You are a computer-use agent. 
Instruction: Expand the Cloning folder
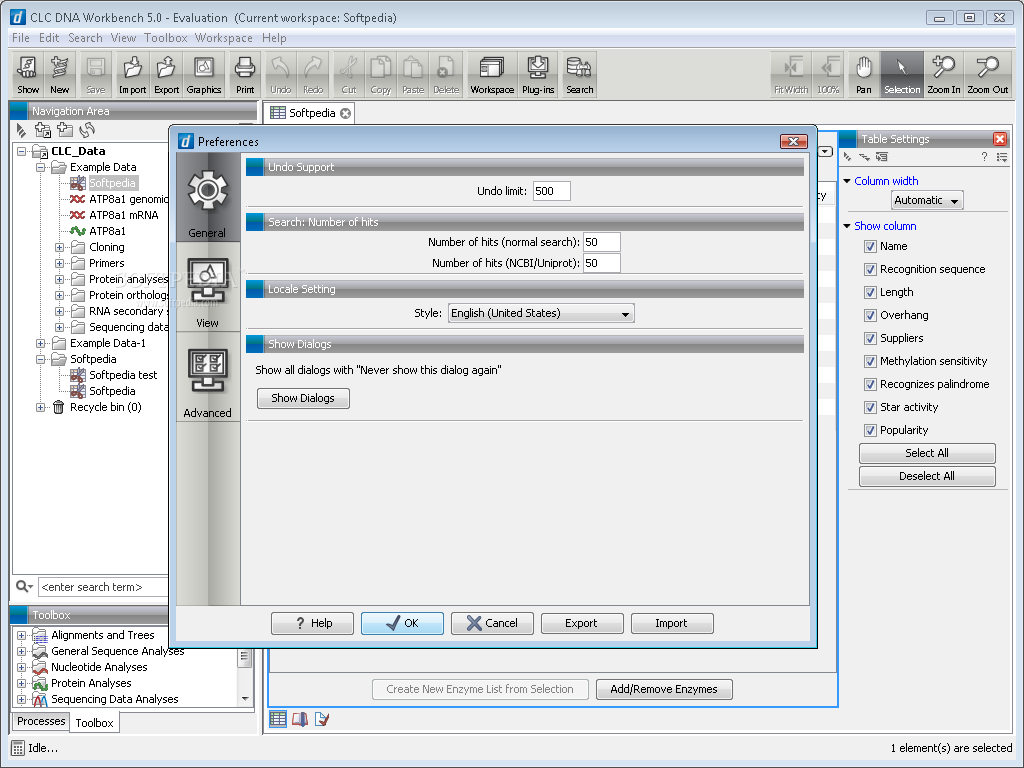[x=59, y=247]
